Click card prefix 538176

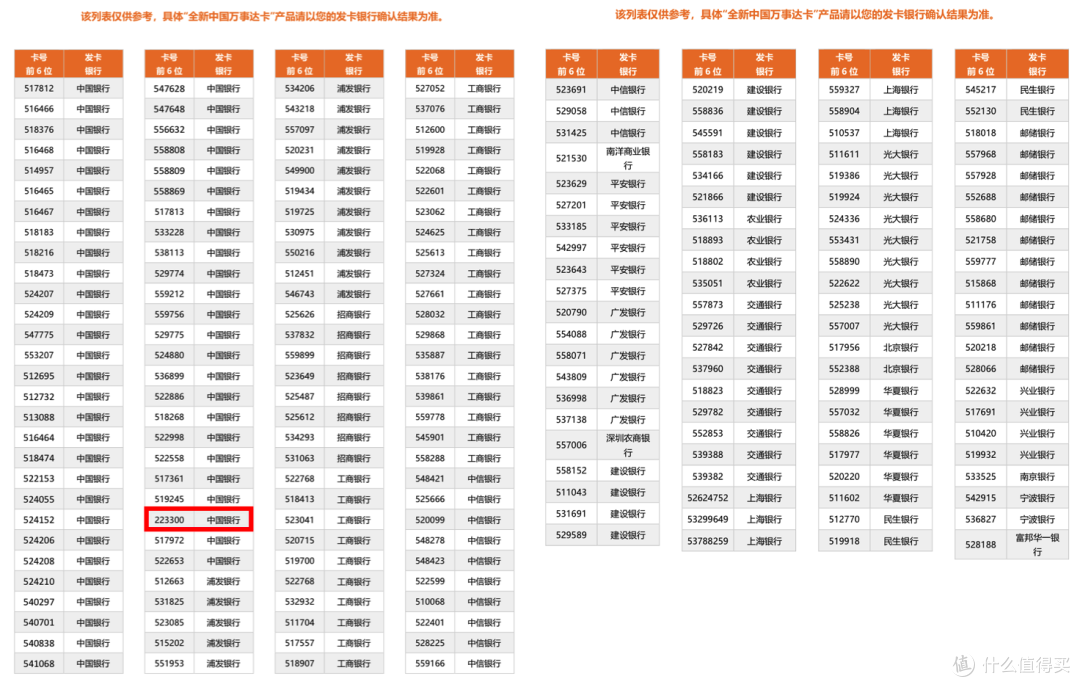pos(430,376)
